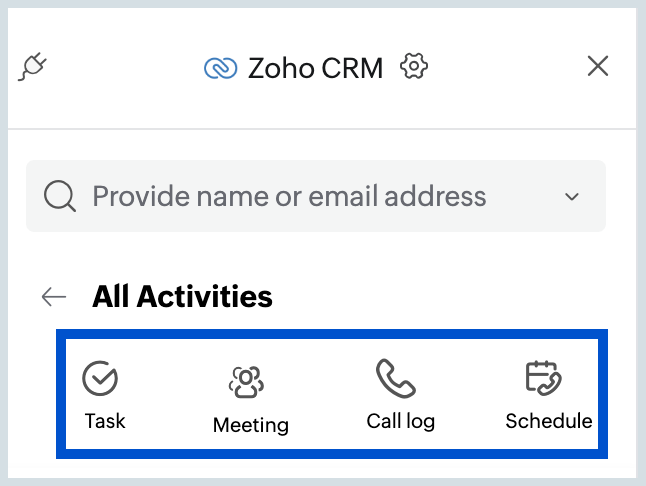Image resolution: width=646 pixels, height=486 pixels.
Task: Select the Call log phone icon
Action: tap(396, 379)
